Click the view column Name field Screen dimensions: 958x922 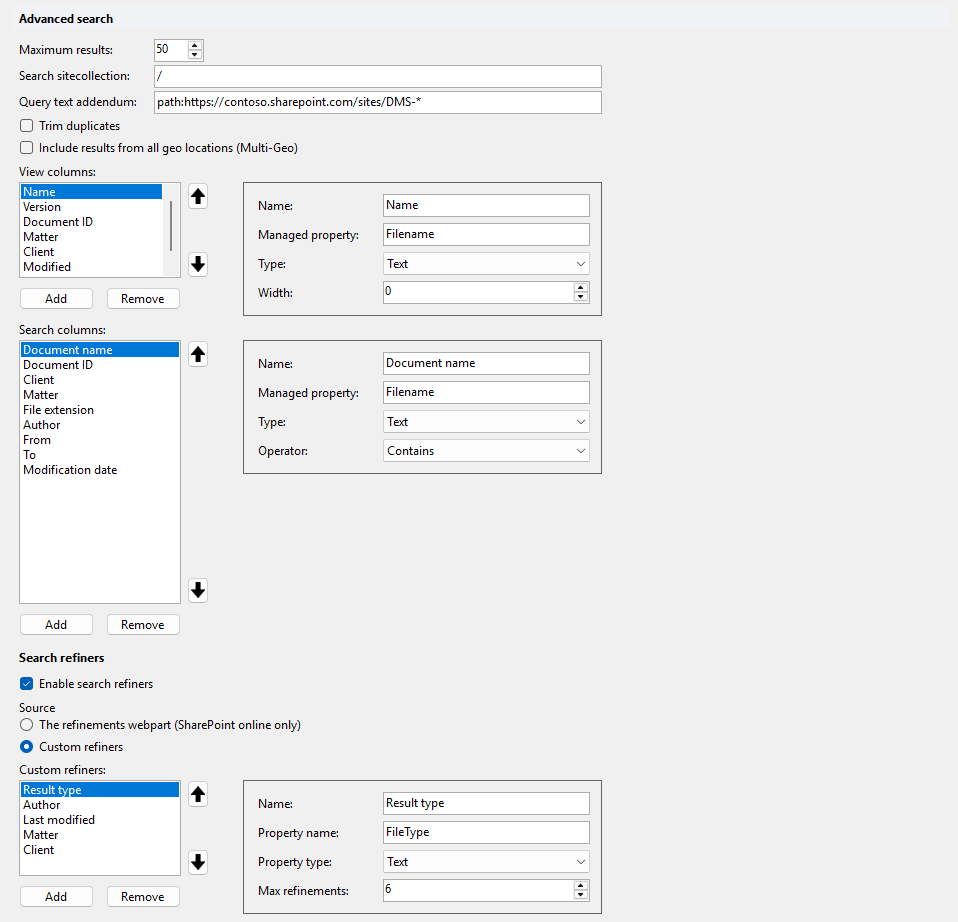486,205
